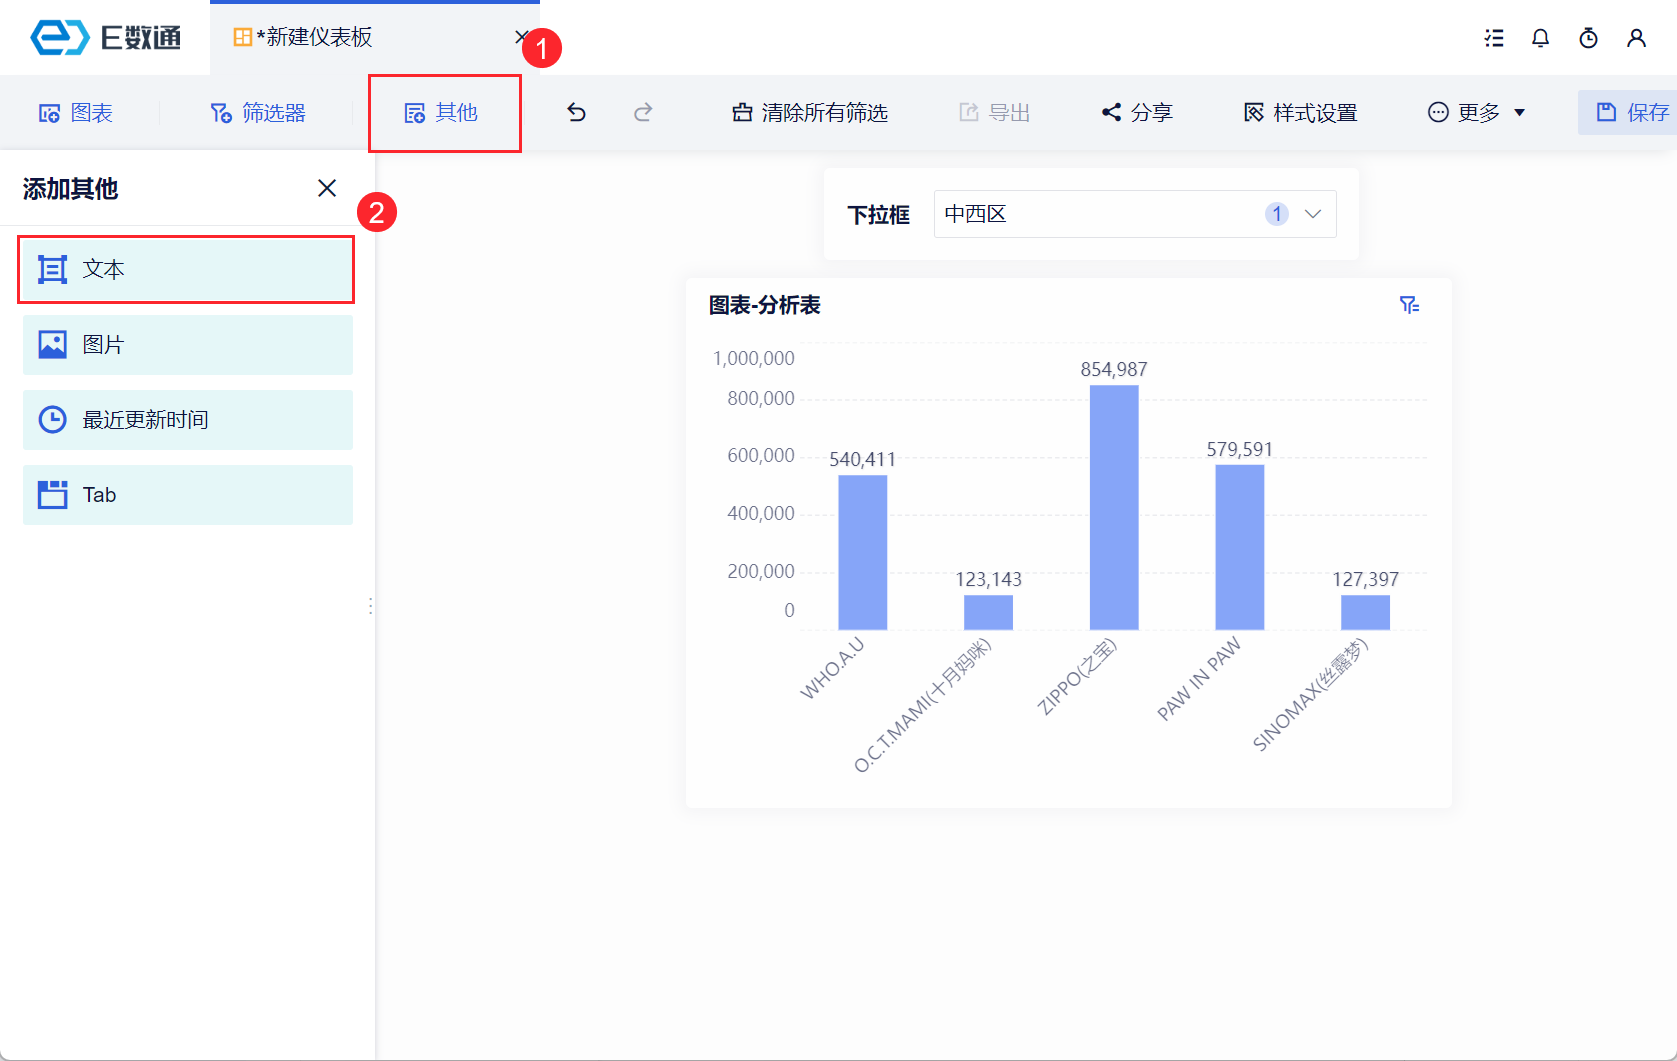
Task: Click the 540,411 data label
Action: point(863,459)
